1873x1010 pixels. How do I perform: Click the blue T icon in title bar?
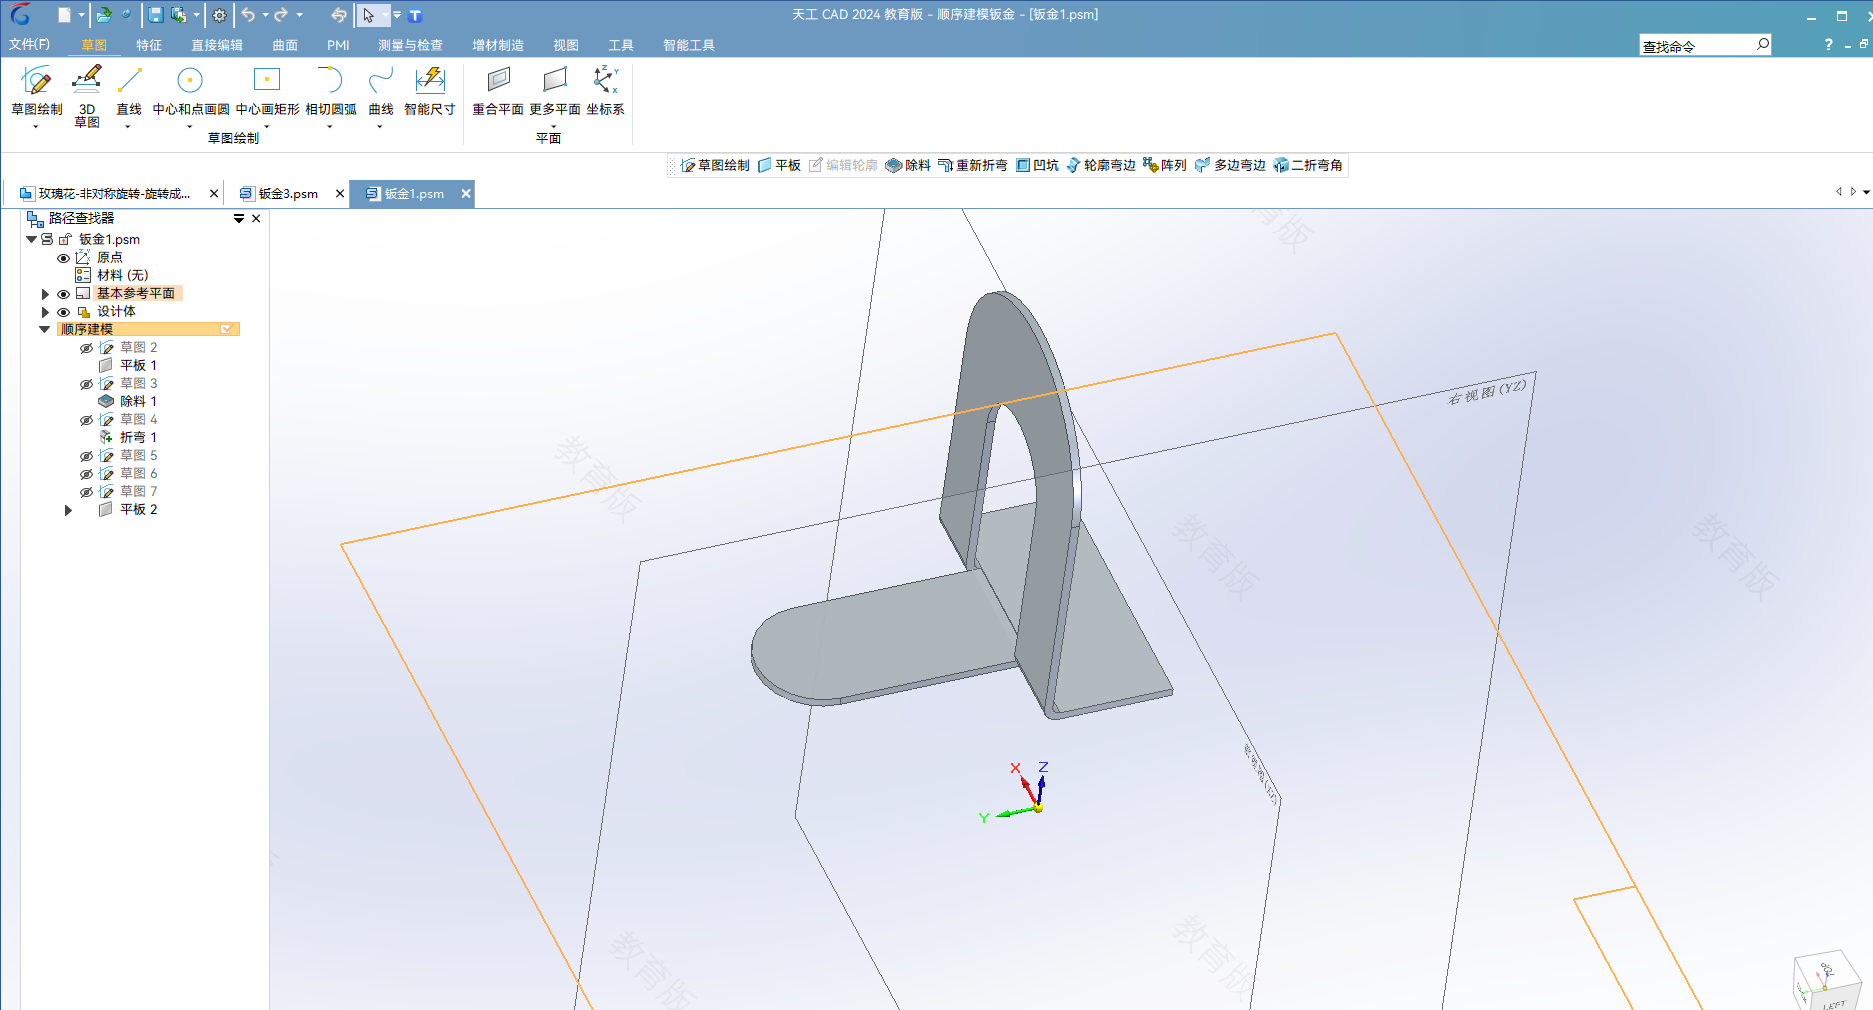coord(416,15)
